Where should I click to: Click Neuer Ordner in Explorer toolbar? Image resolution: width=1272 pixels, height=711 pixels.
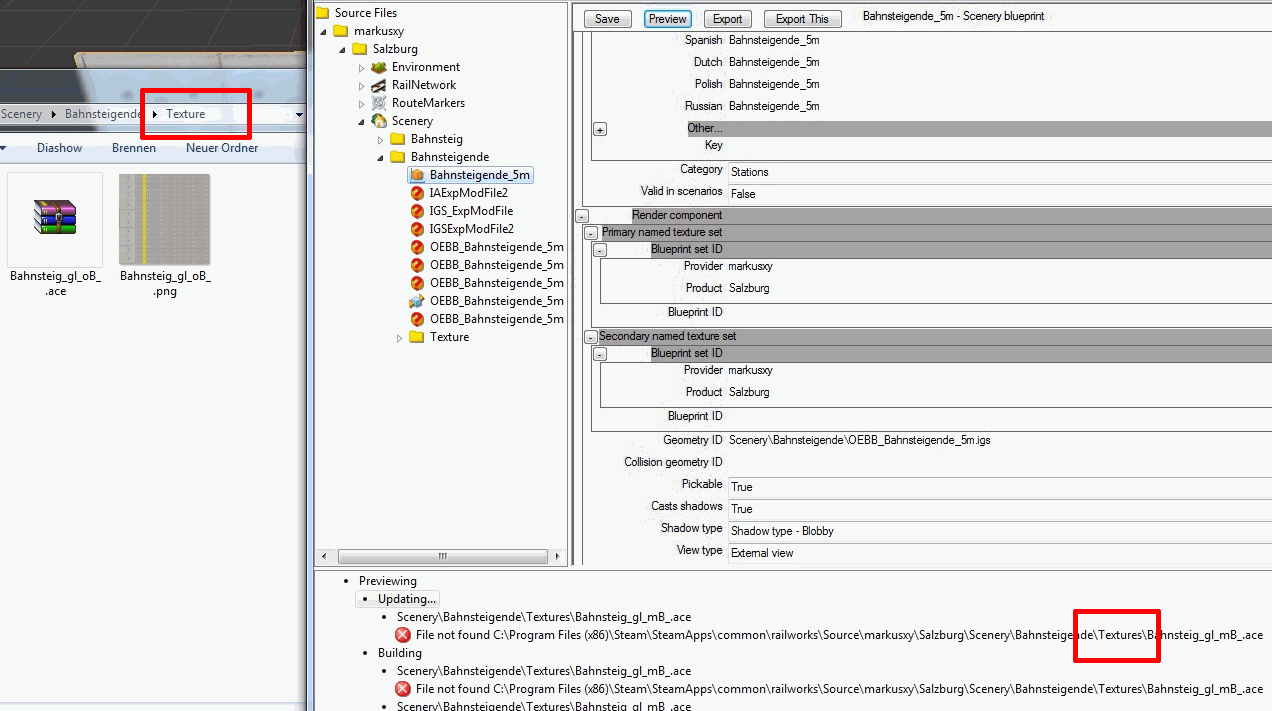point(222,148)
